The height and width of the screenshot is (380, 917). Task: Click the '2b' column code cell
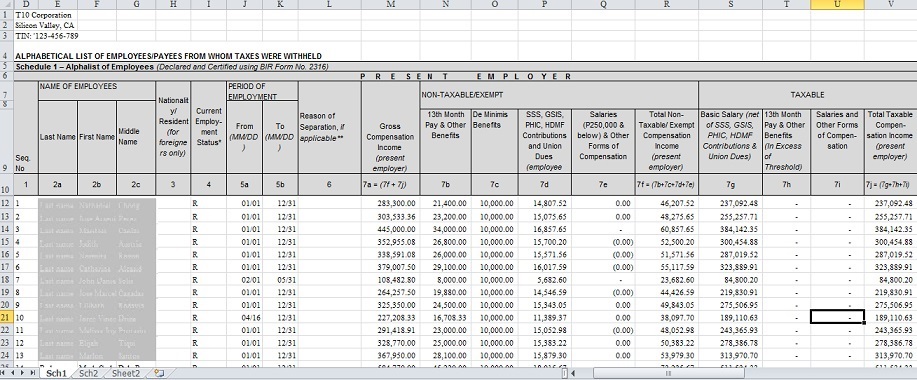(x=96, y=184)
